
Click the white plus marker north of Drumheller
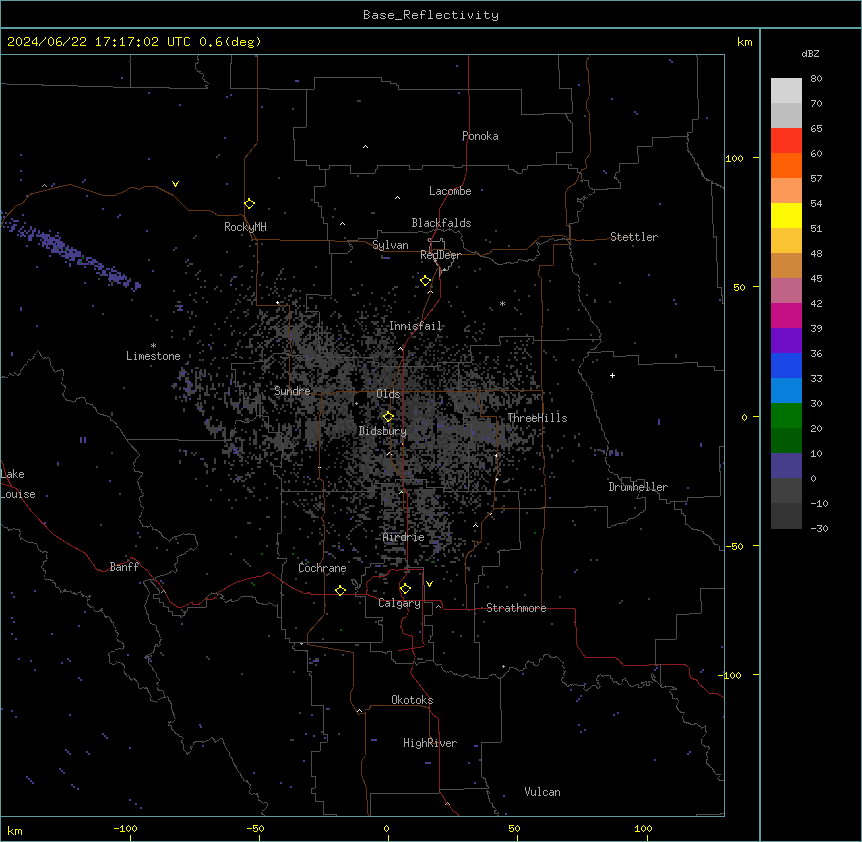(612, 375)
